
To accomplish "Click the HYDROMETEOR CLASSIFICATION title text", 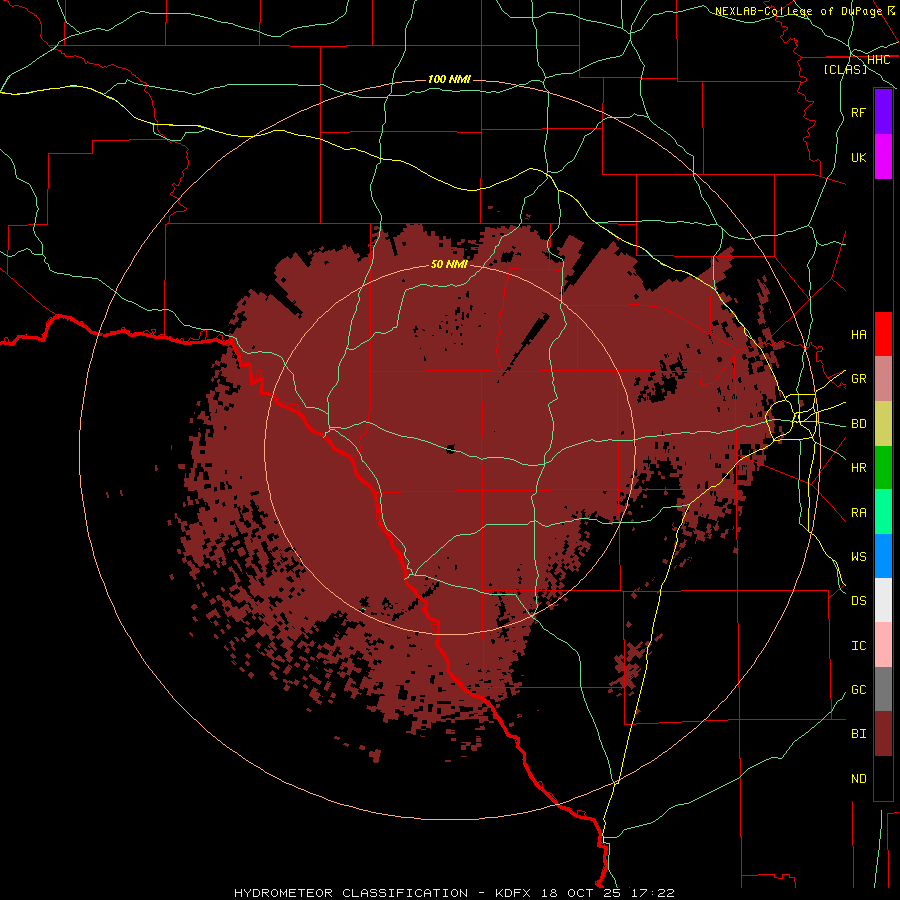I will pos(351,893).
